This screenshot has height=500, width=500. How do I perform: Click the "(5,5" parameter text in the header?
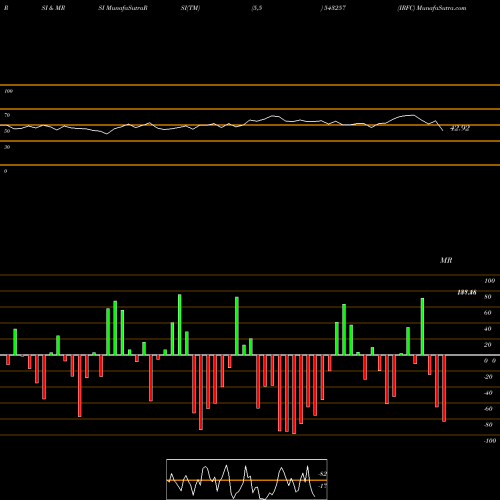pos(257,8)
